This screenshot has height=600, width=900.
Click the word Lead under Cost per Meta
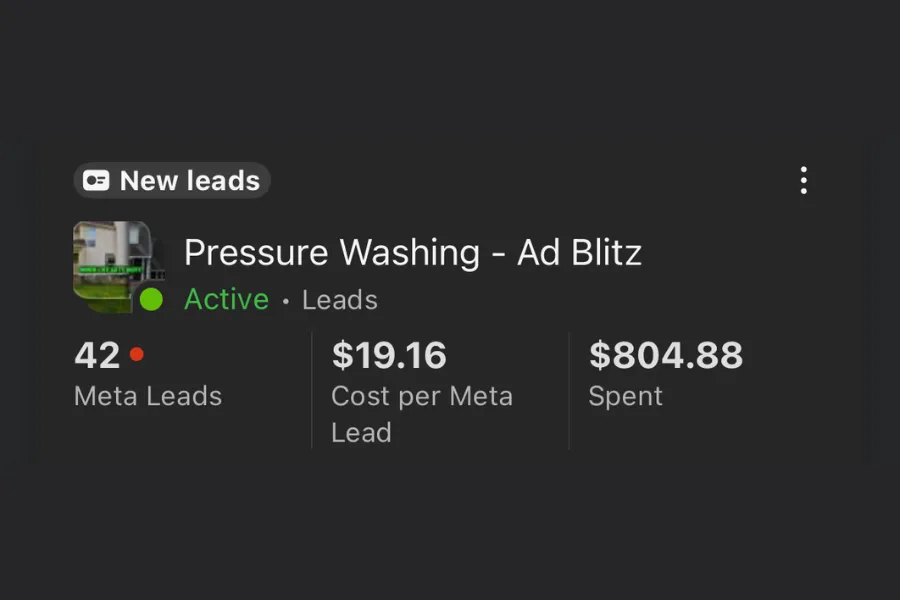[361, 433]
